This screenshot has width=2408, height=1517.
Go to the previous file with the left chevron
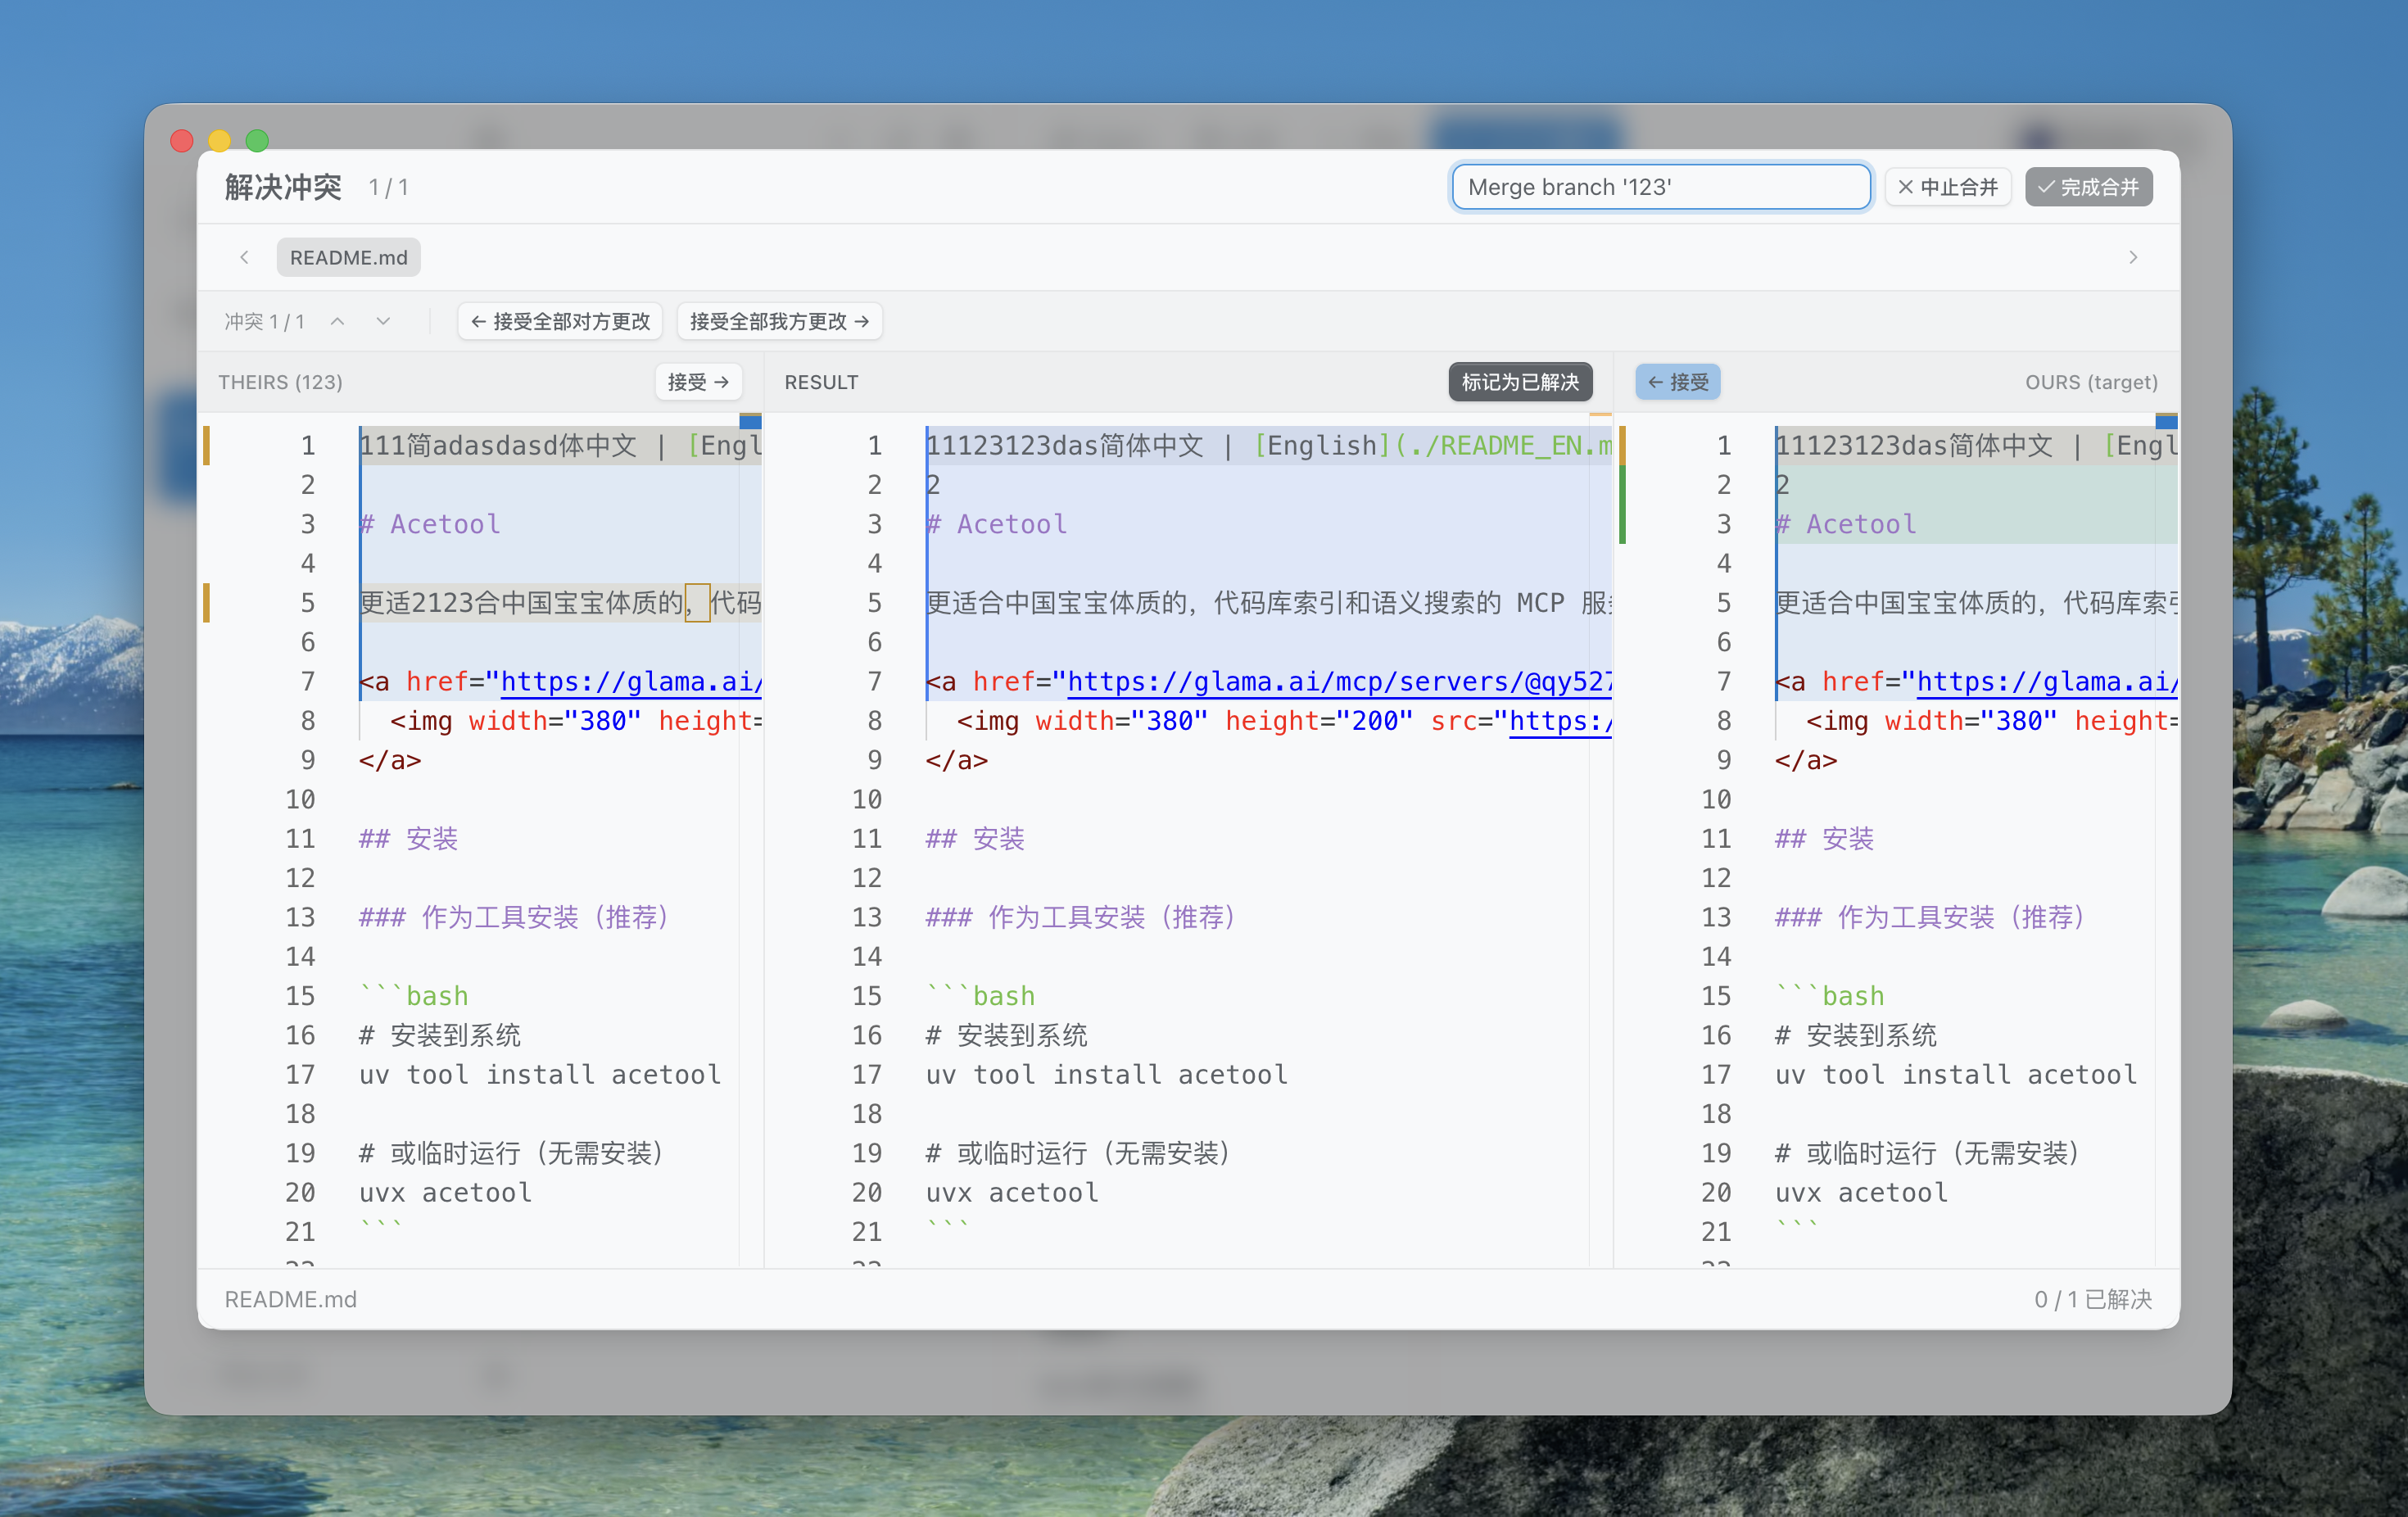pyautogui.click(x=244, y=257)
